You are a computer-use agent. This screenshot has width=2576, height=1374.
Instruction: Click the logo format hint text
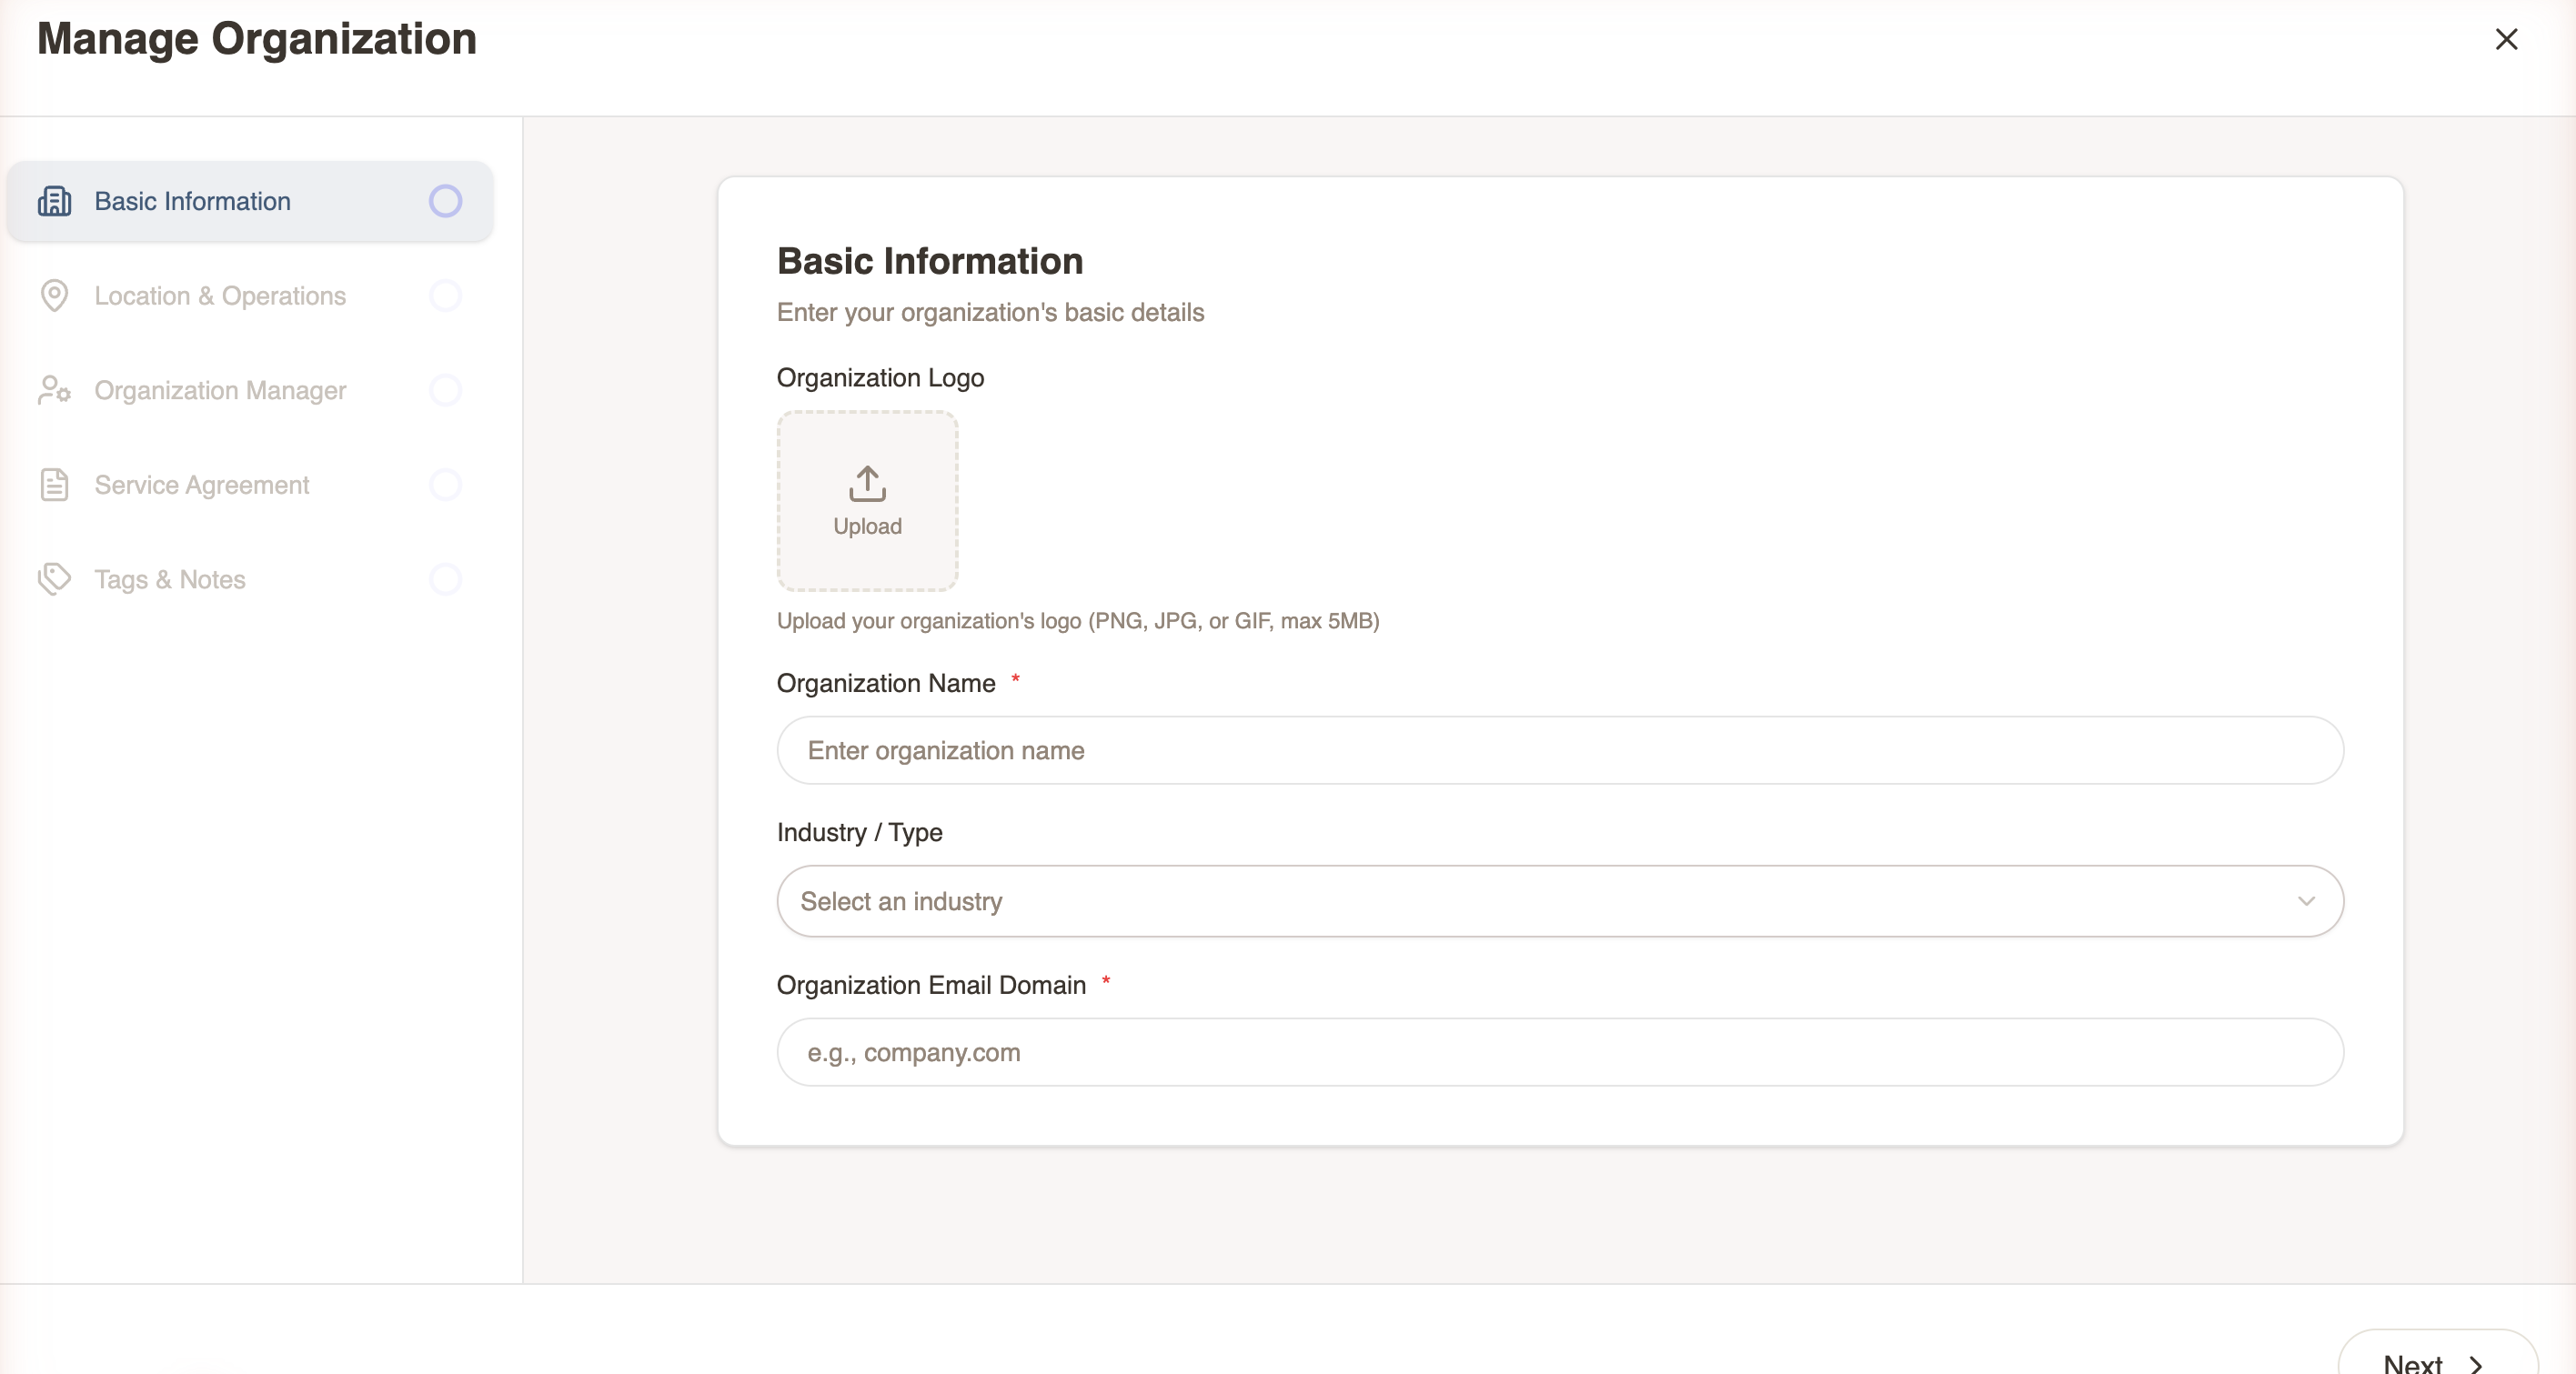(1078, 621)
